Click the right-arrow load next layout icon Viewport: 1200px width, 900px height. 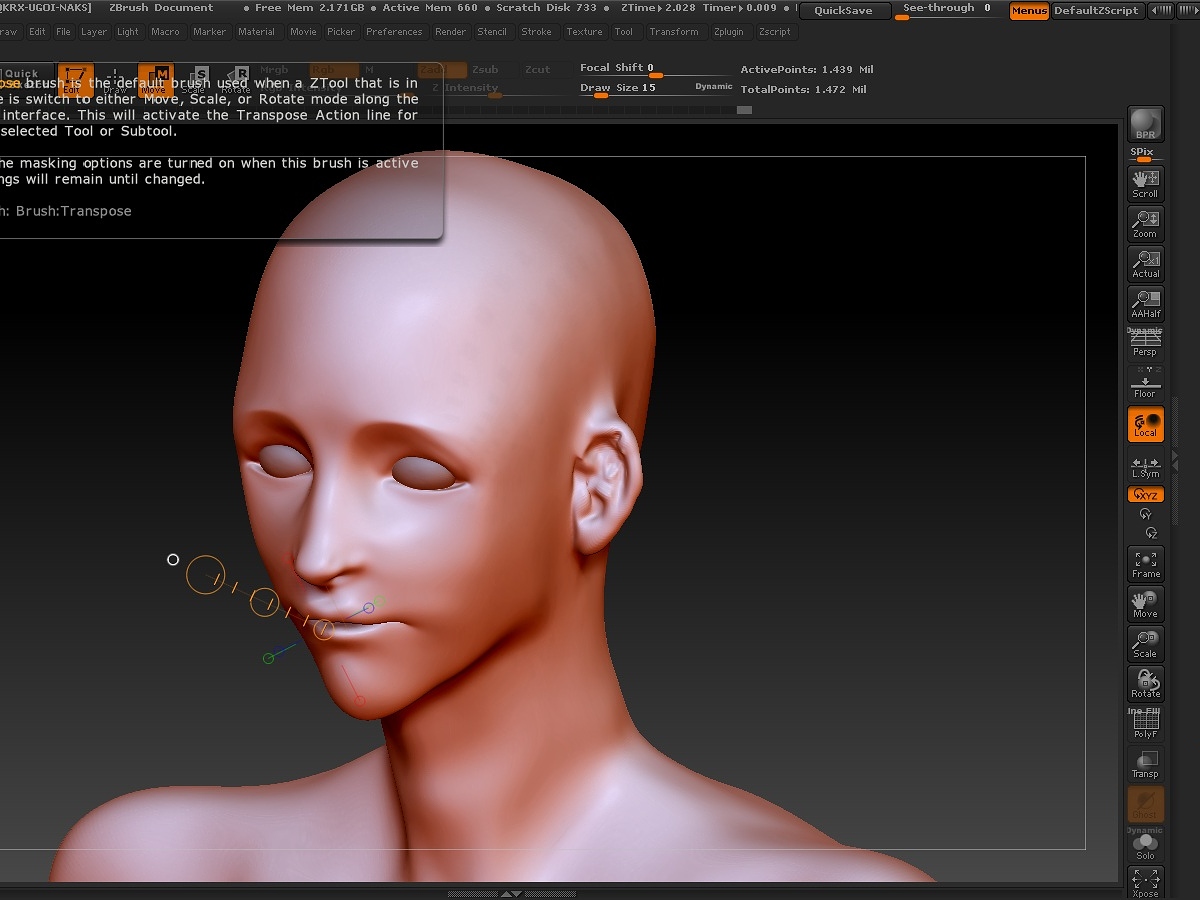[x=1188, y=11]
